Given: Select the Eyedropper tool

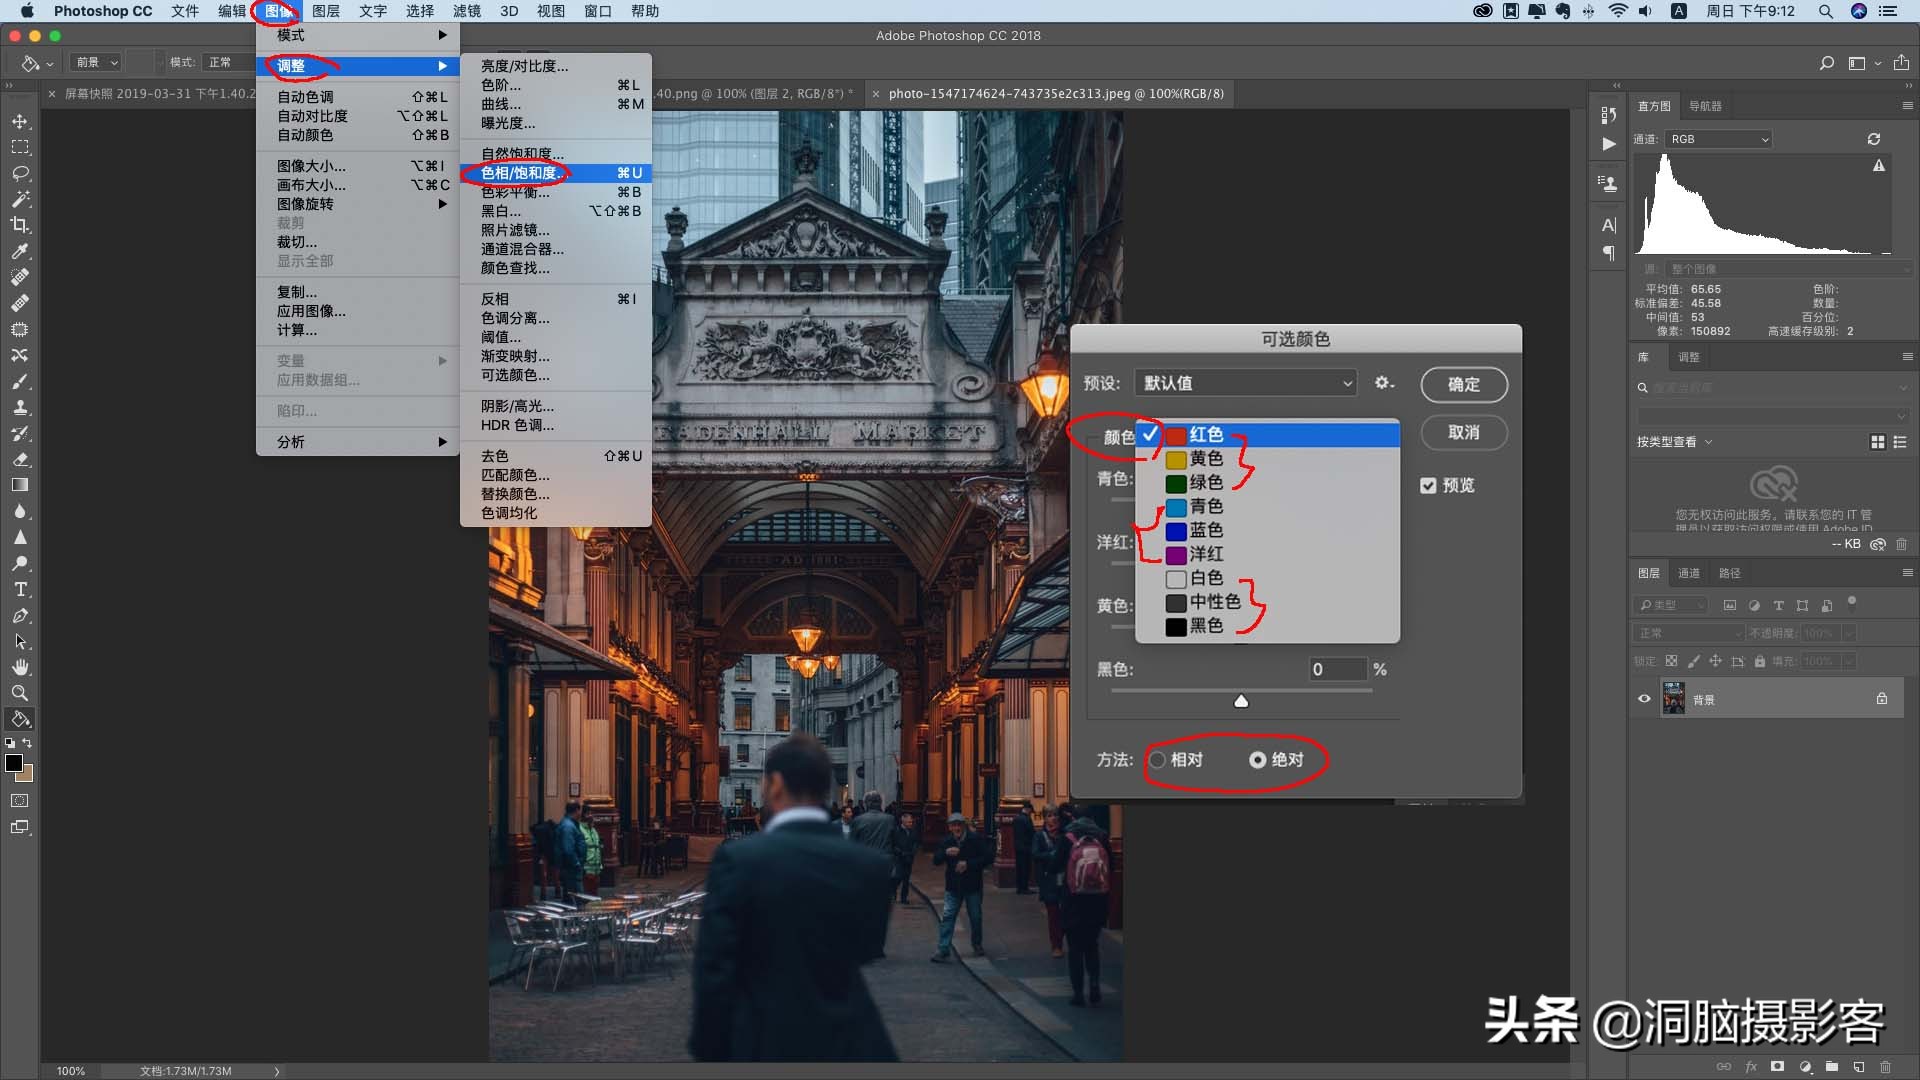Looking at the screenshot, I should pyautogui.click(x=20, y=251).
